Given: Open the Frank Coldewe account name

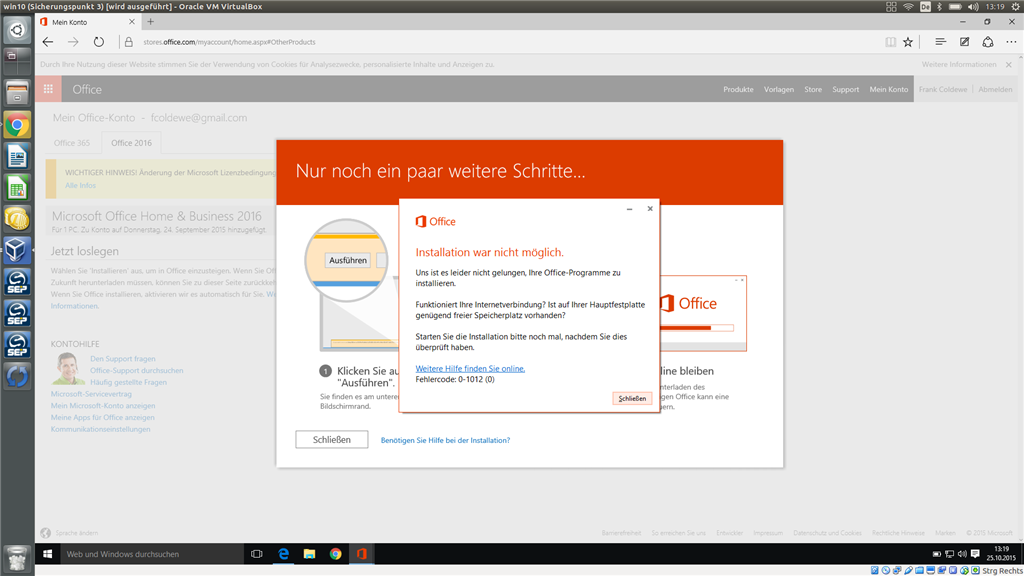Looking at the screenshot, I should (943, 89).
